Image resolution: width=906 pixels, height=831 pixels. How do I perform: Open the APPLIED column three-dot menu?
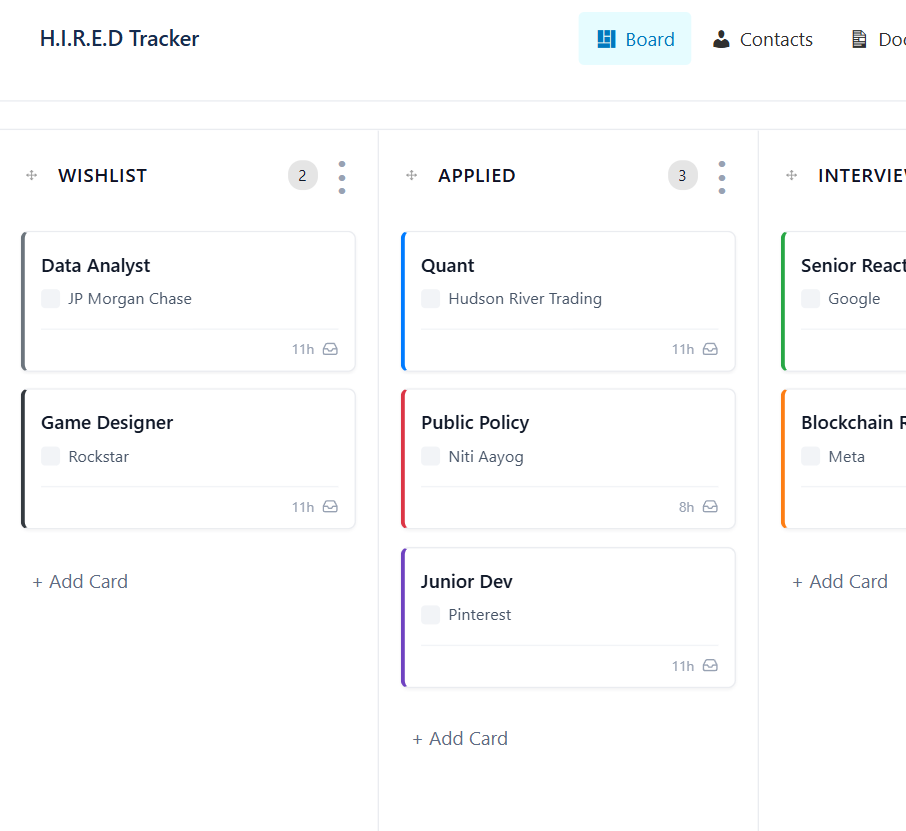tap(722, 177)
